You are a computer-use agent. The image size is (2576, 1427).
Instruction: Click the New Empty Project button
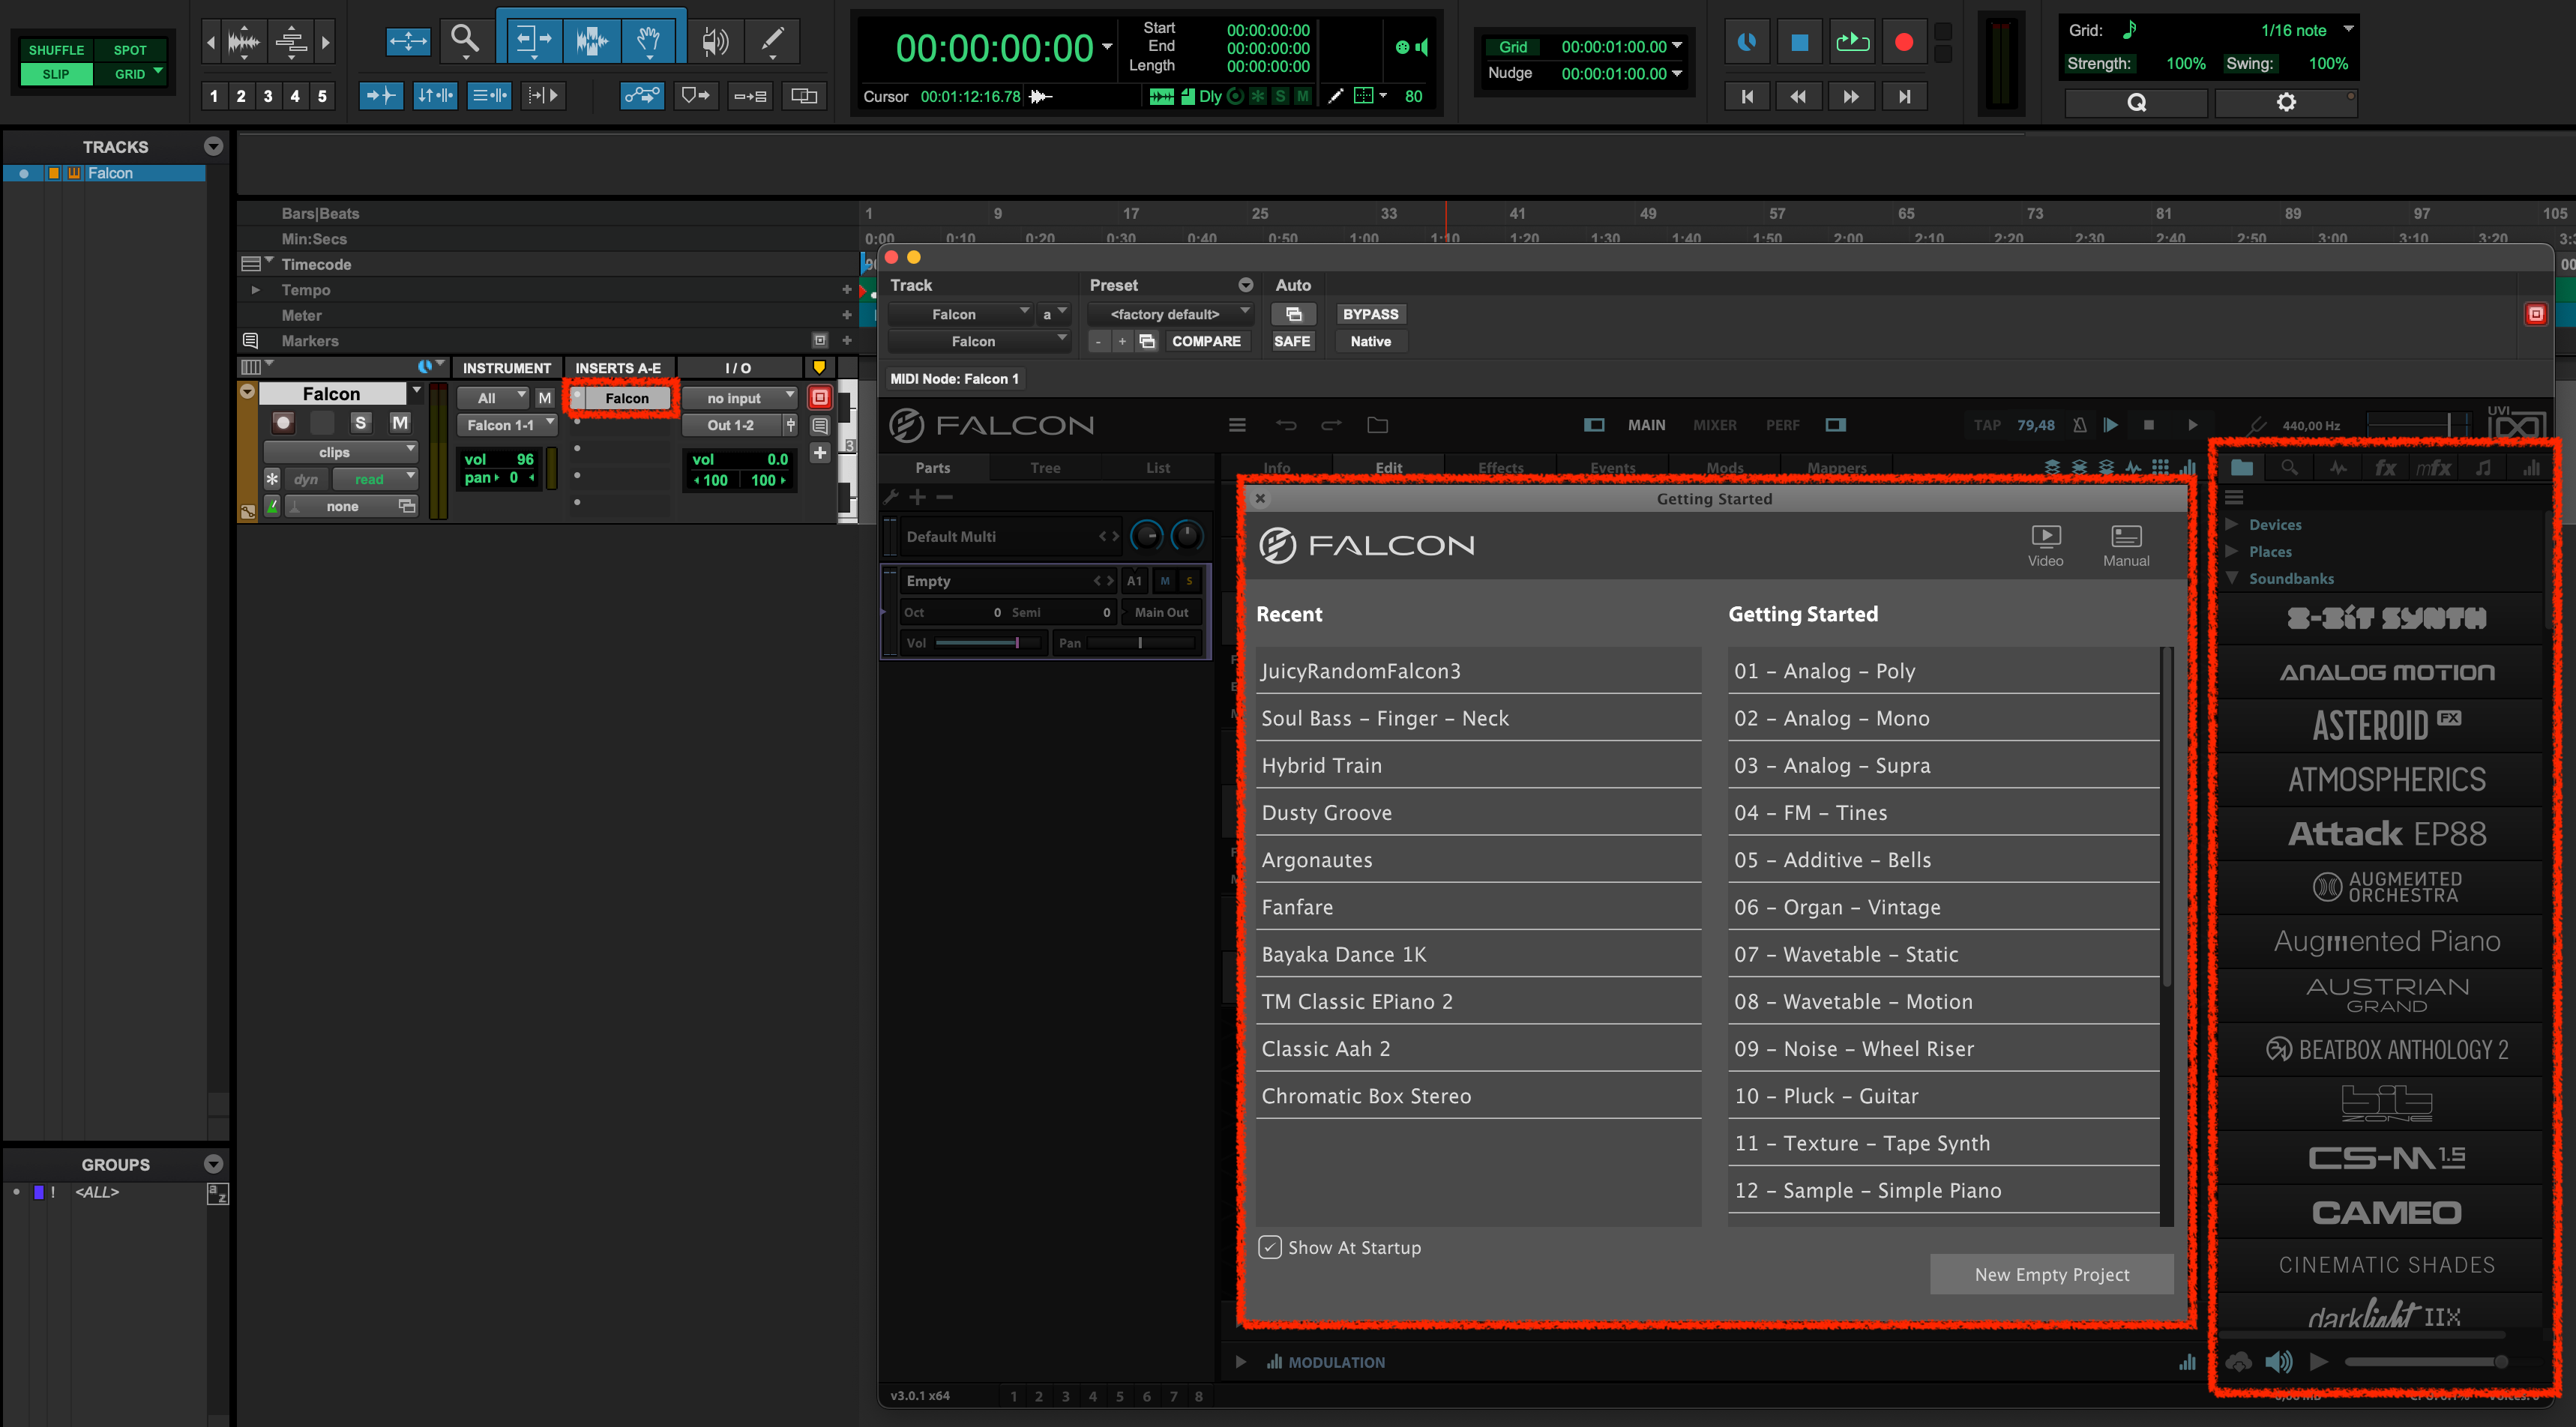tap(2051, 1274)
